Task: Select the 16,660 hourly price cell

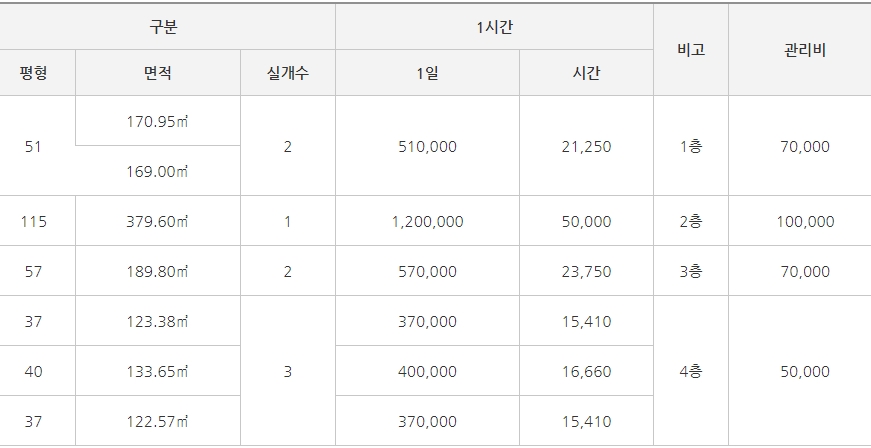Action: pyautogui.click(x=586, y=371)
